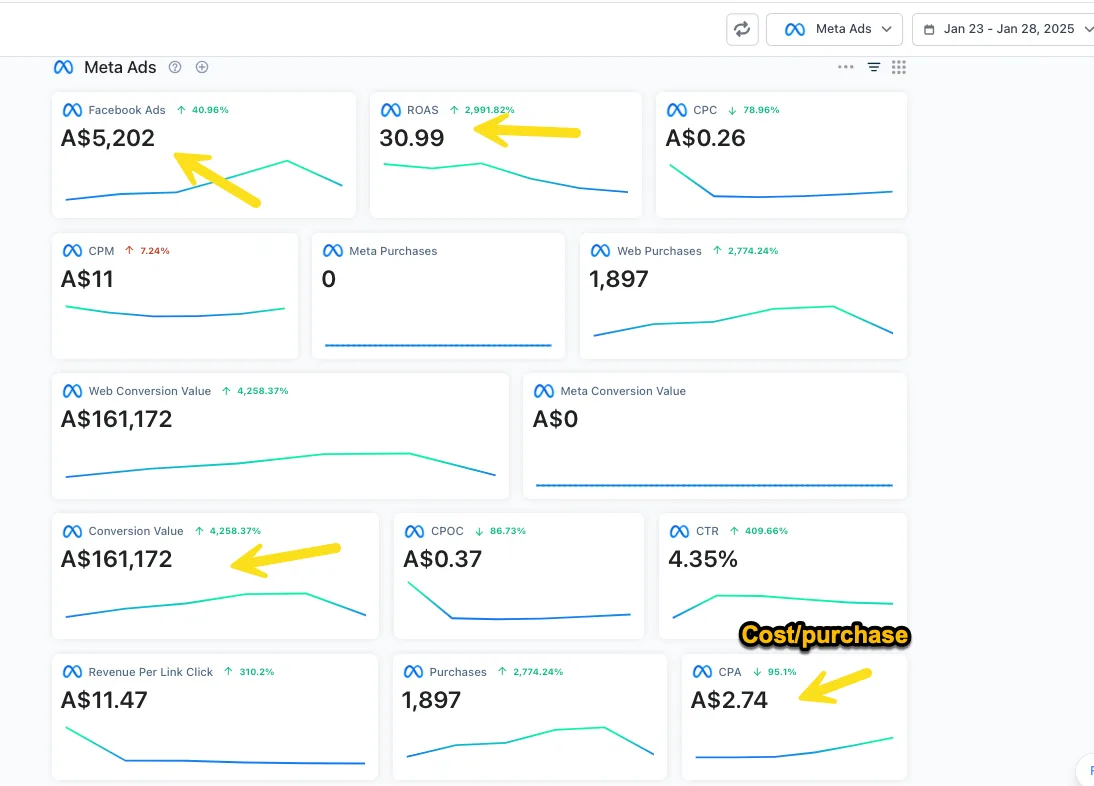
Task: Click the Meta Ads section heading text
Action: 120,67
